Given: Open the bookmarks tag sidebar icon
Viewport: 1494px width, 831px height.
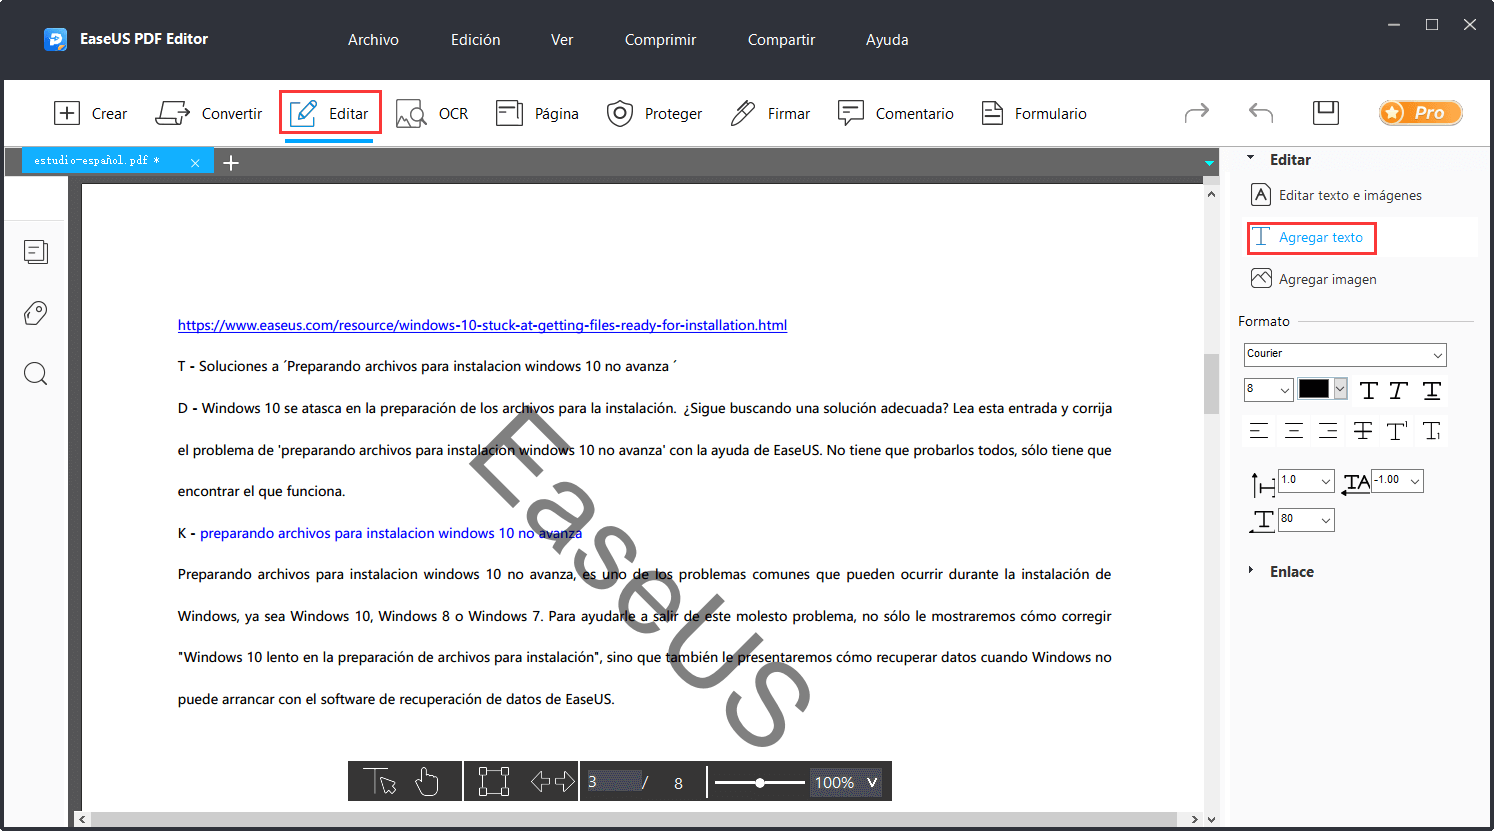Looking at the screenshot, I should click(x=36, y=313).
